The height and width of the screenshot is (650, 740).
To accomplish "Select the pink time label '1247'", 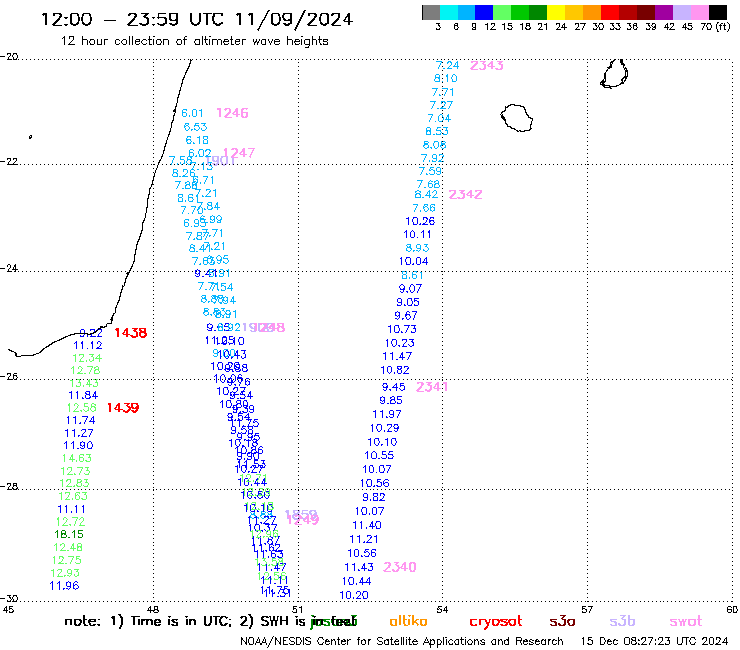I will coord(239,152).
